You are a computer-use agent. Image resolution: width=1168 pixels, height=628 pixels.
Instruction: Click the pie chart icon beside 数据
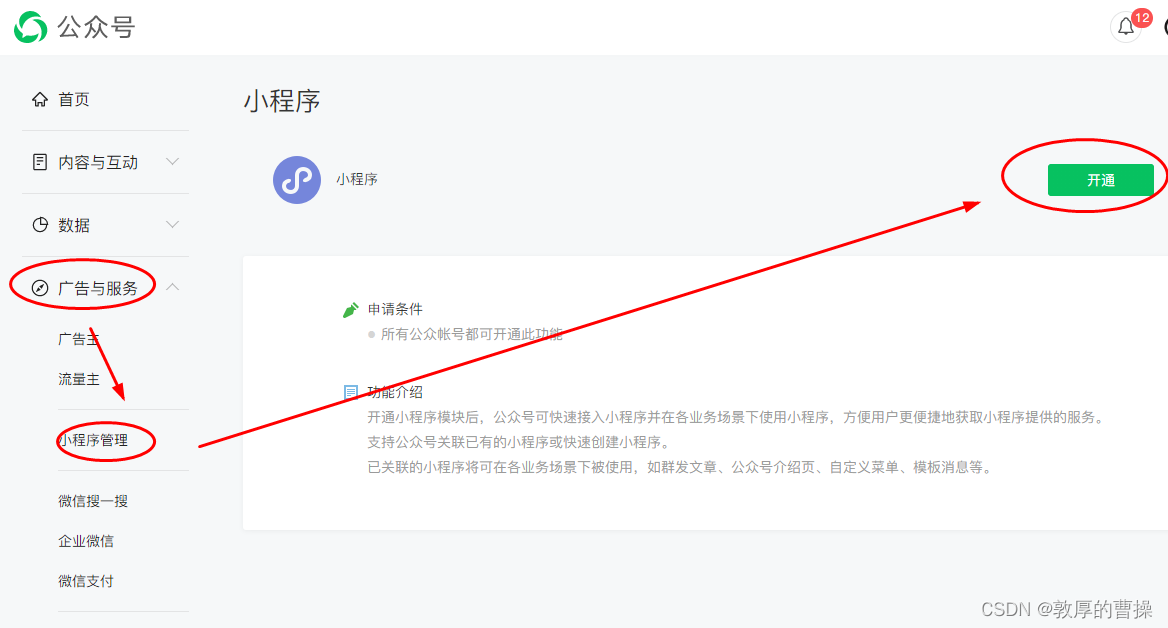[x=39, y=225]
